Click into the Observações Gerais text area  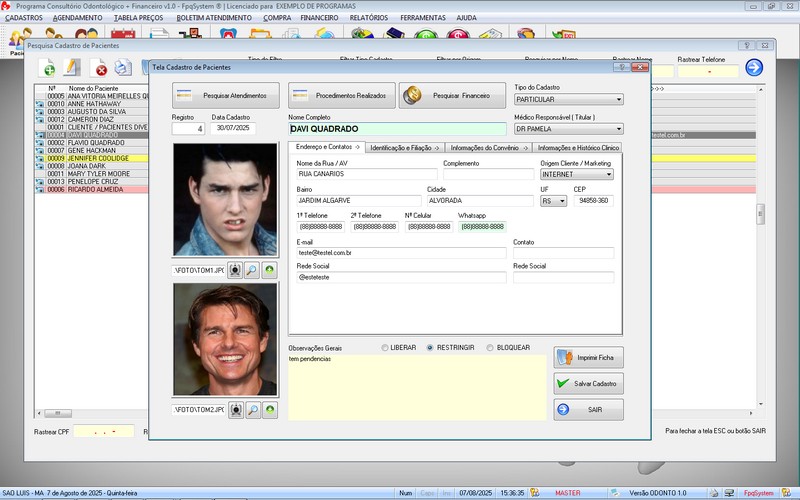[415, 387]
